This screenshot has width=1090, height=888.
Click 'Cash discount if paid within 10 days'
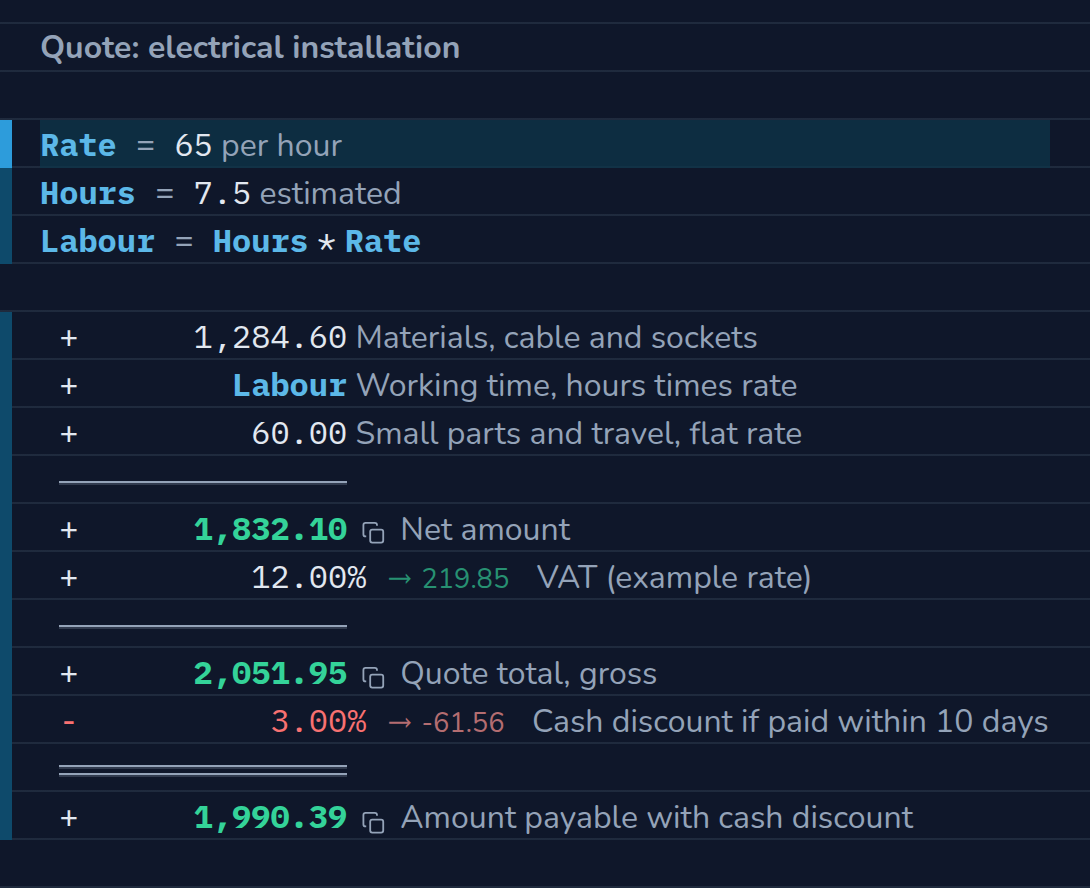[790, 722]
